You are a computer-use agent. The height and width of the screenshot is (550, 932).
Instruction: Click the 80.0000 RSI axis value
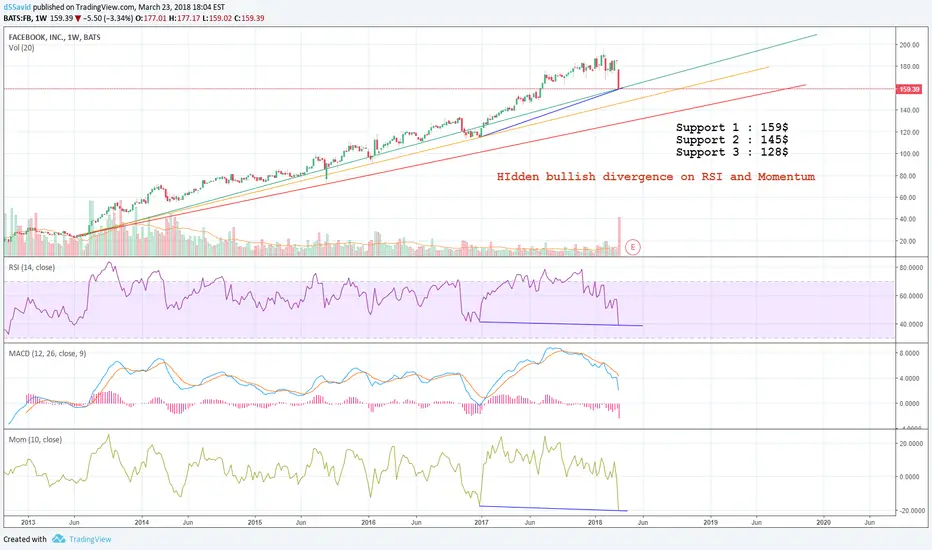[x=911, y=268]
